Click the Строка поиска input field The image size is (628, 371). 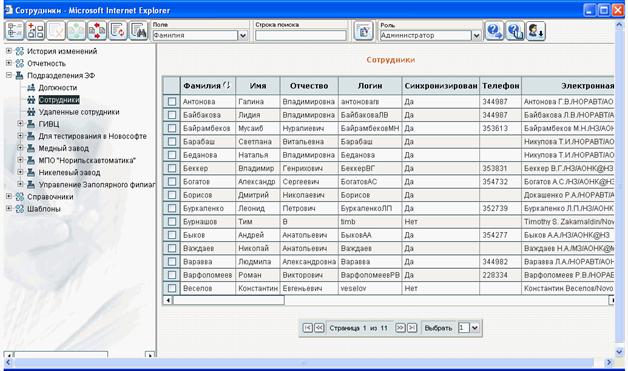[301, 36]
